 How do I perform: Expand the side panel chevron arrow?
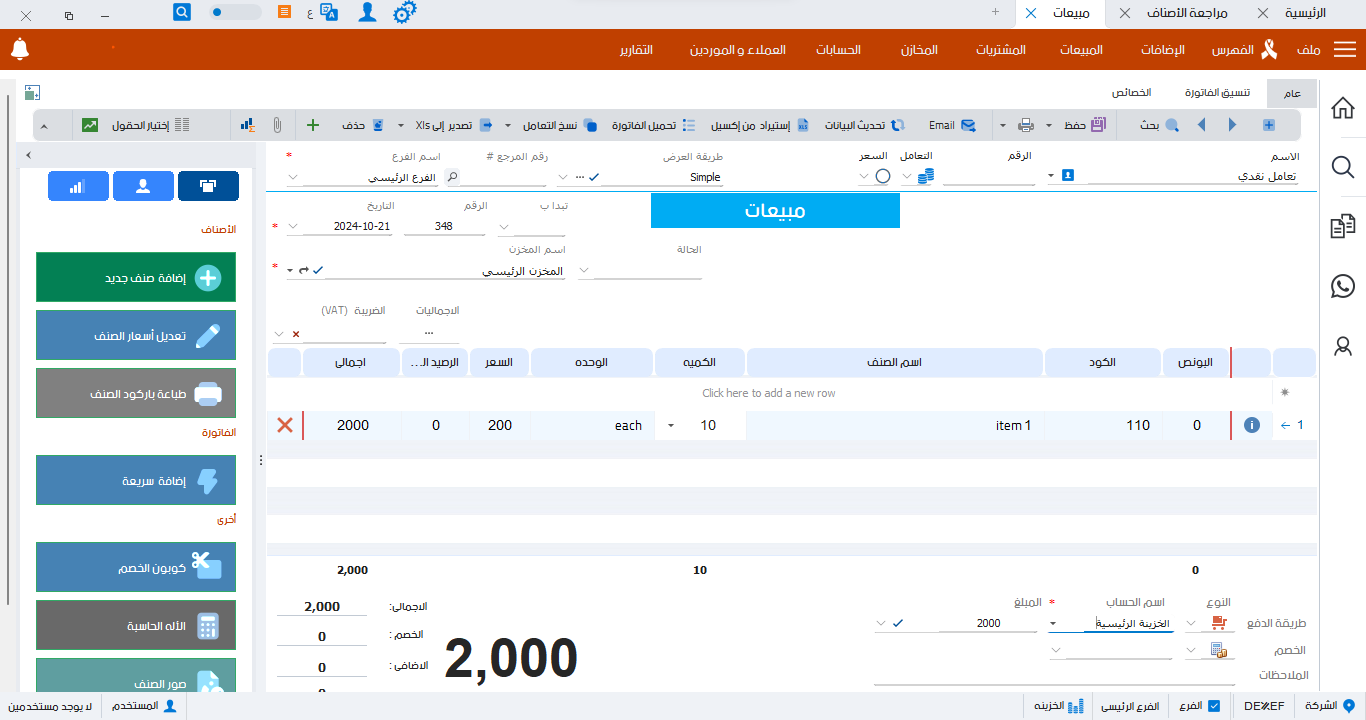pyautogui.click(x=27, y=155)
